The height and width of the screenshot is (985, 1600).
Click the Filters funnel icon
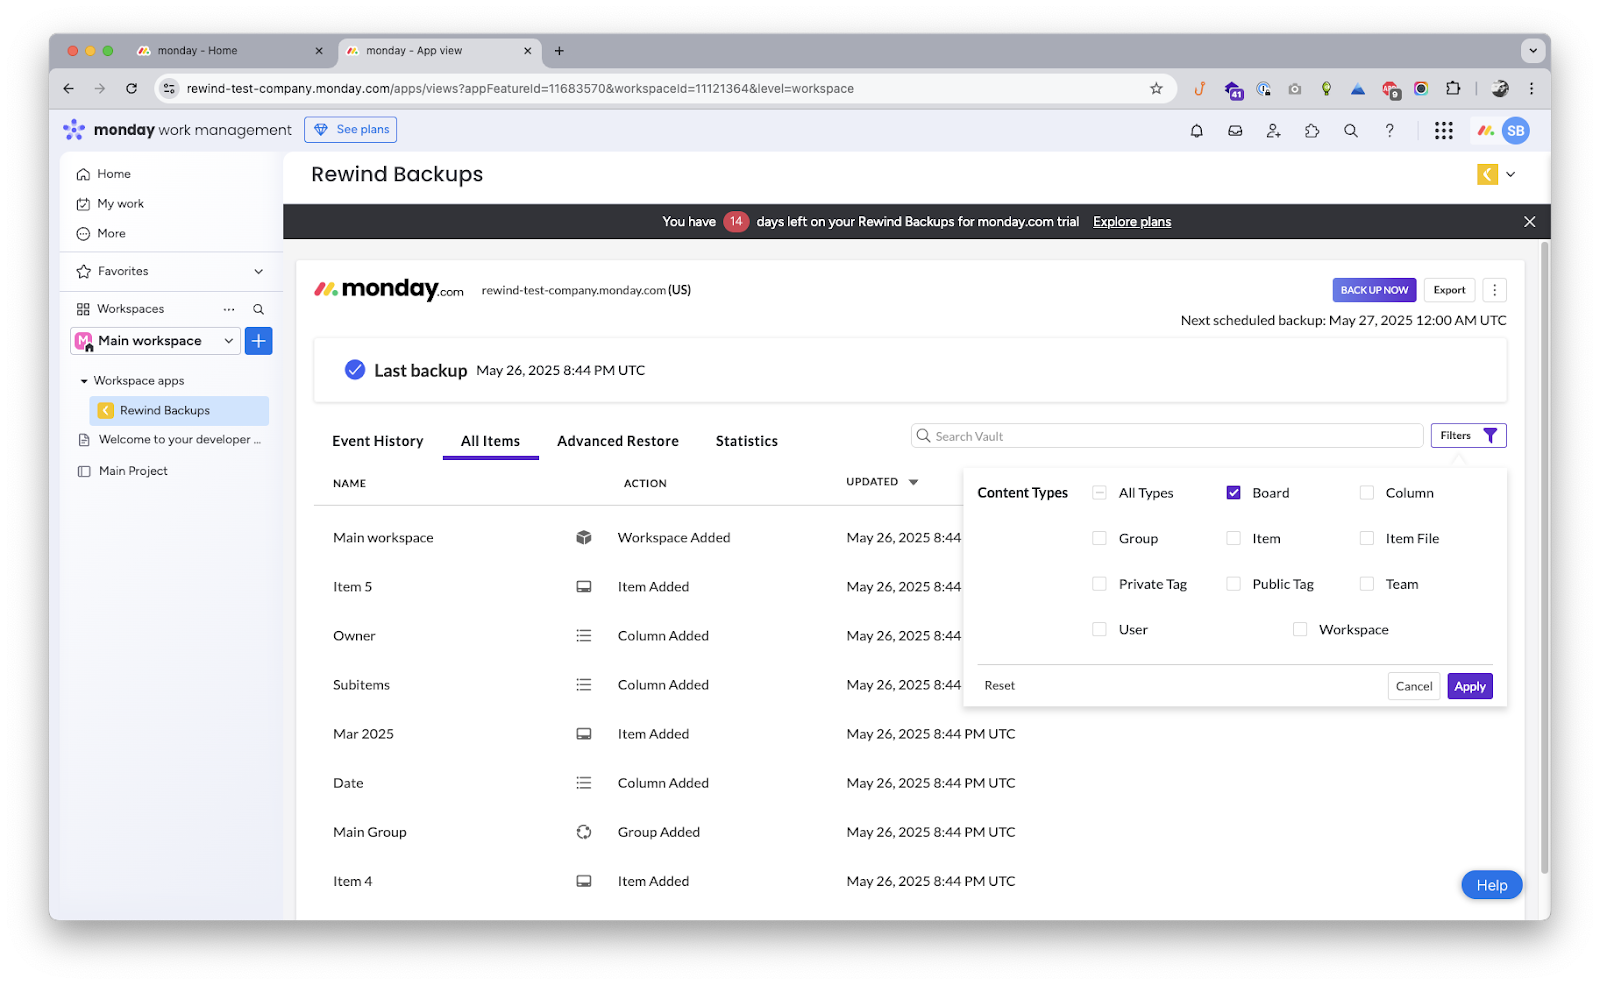[x=1490, y=435]
